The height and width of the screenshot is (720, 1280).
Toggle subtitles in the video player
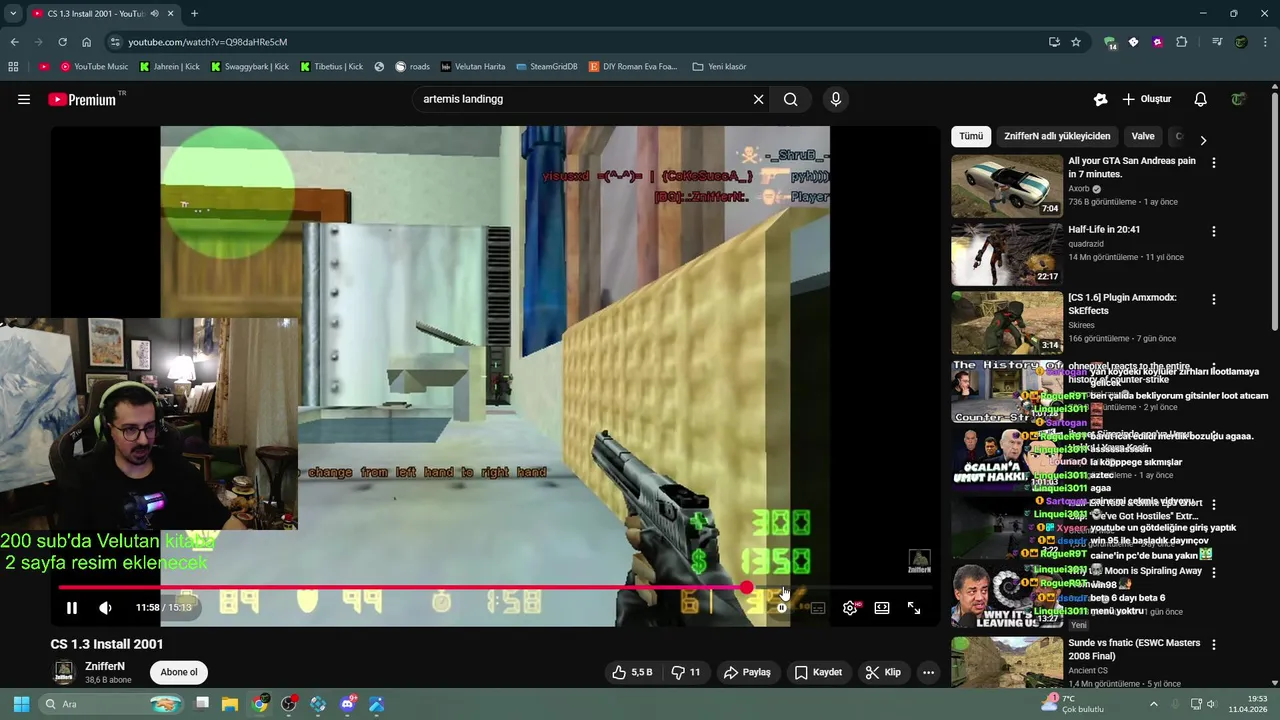[818, 608]
